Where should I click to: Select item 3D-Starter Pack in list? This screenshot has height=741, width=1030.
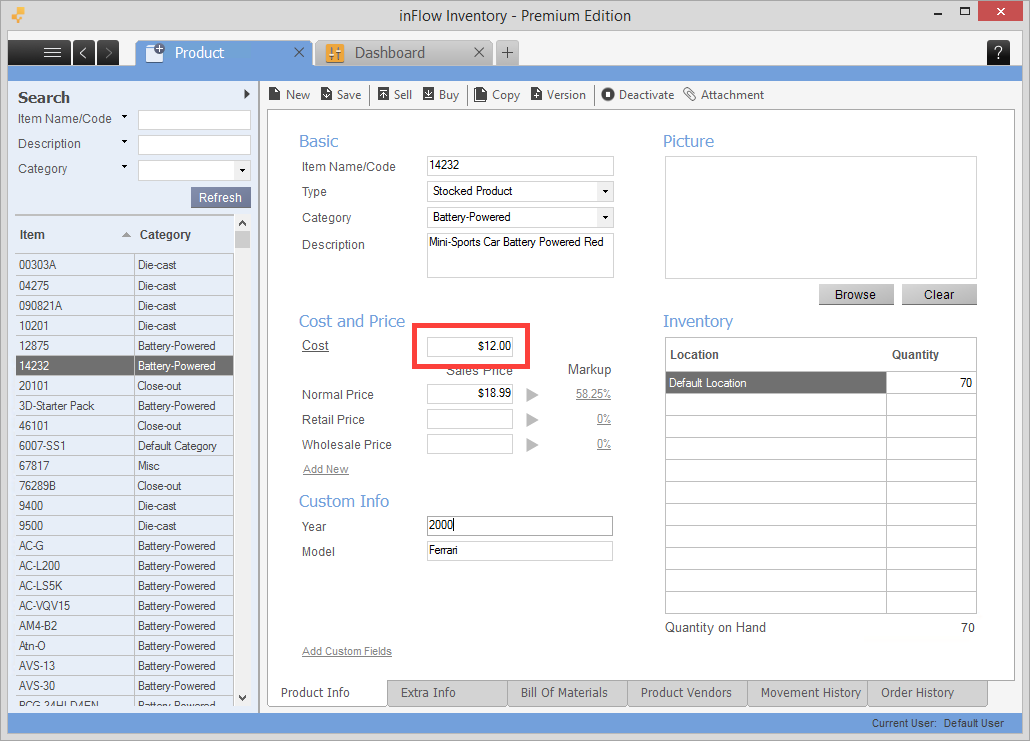[125, 406]
